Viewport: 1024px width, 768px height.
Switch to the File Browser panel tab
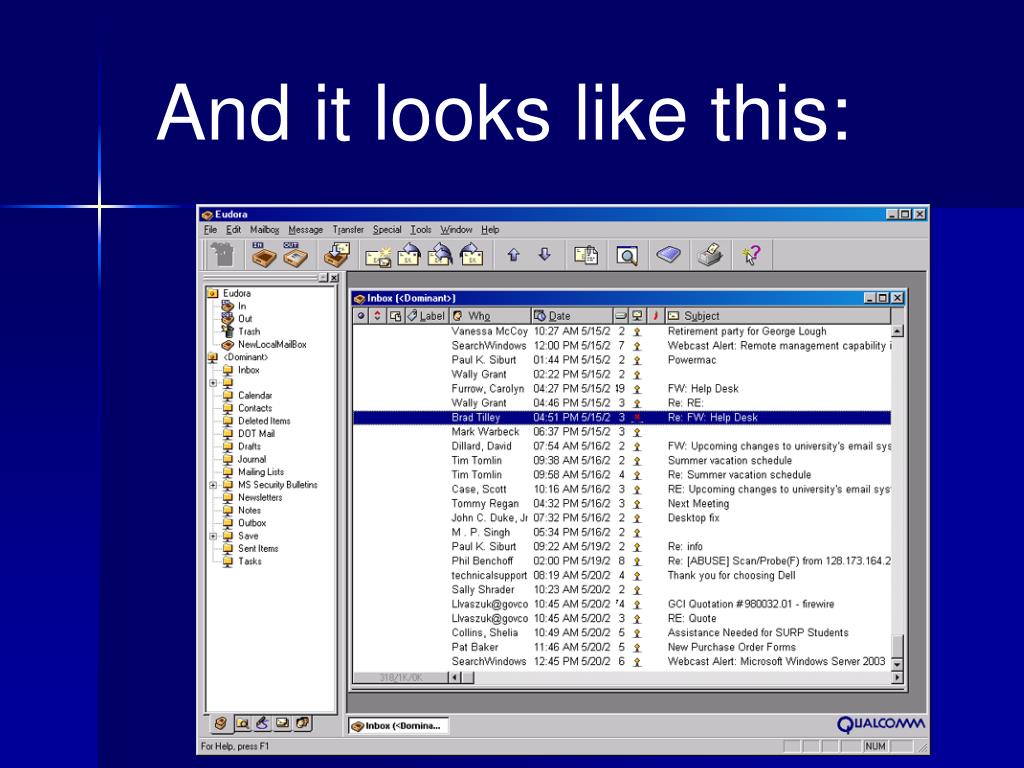(242, 723)
